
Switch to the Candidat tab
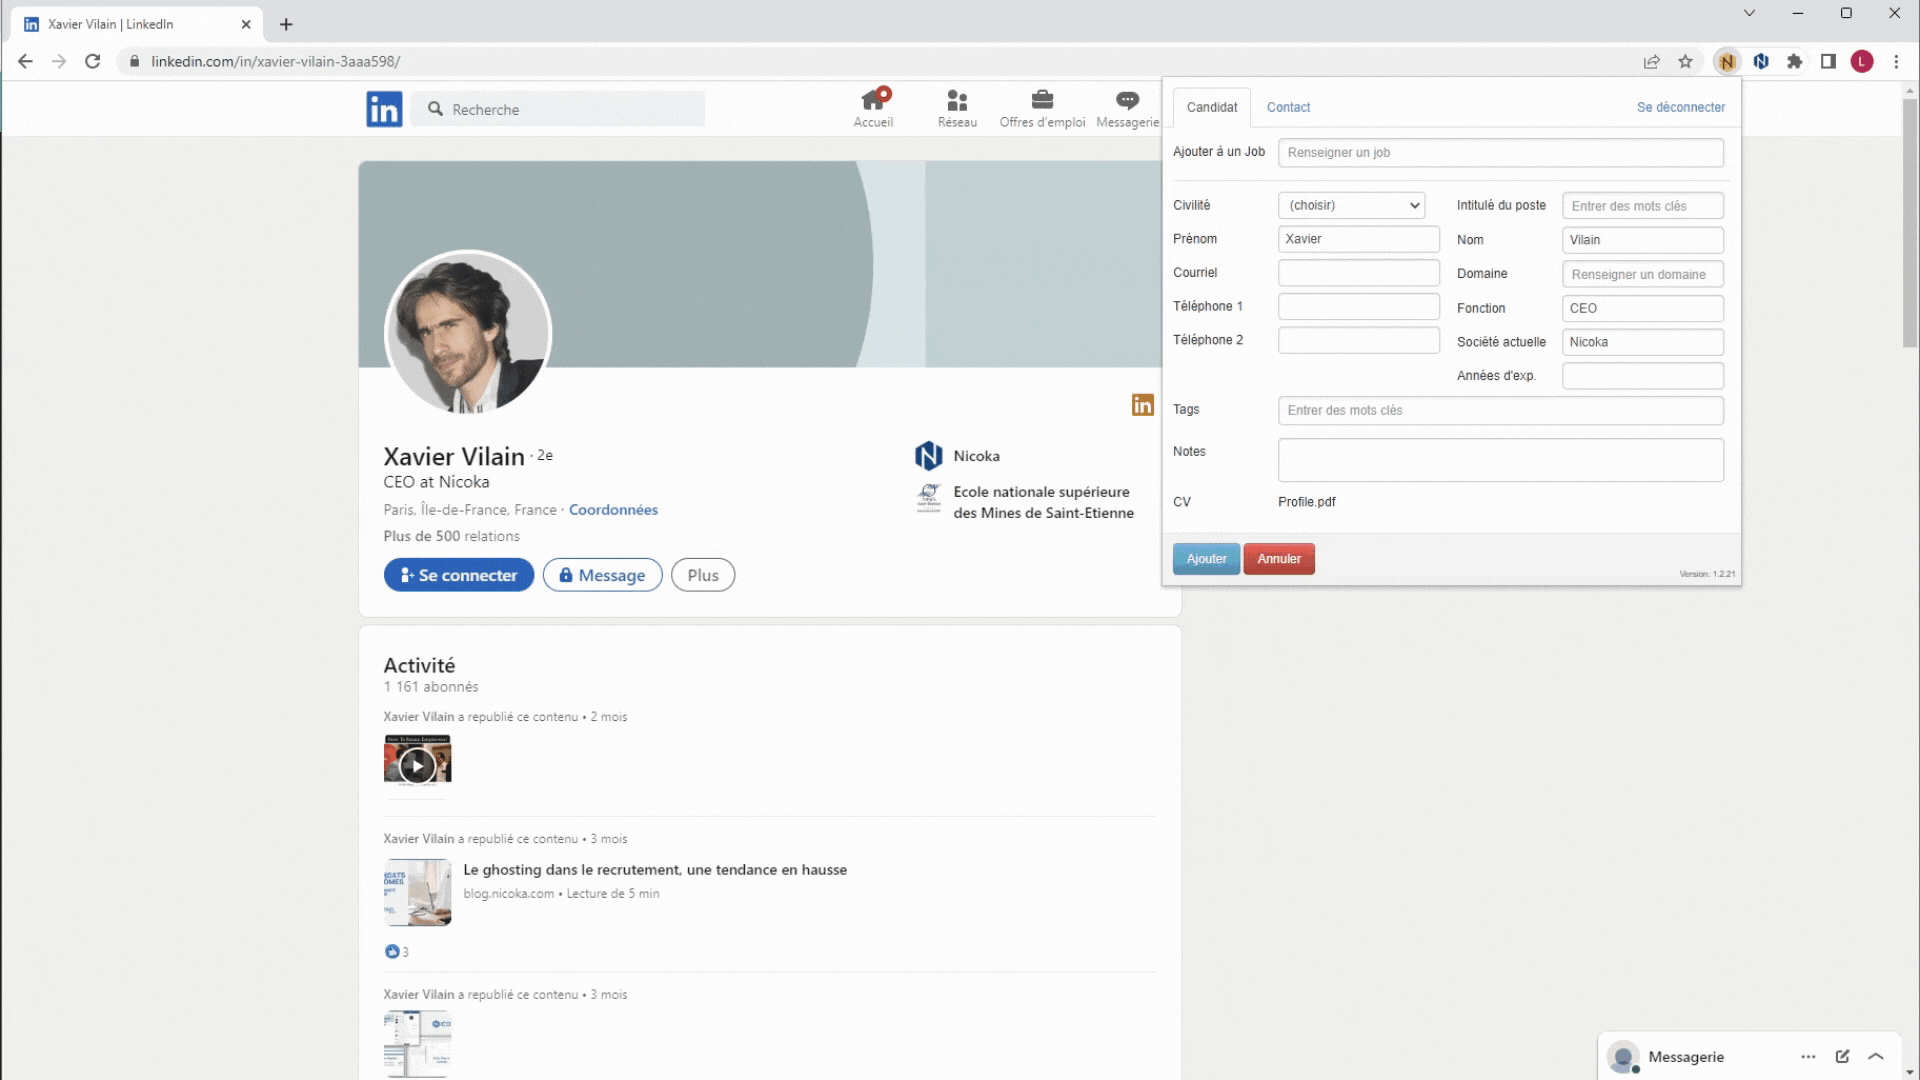(1211, 107)
